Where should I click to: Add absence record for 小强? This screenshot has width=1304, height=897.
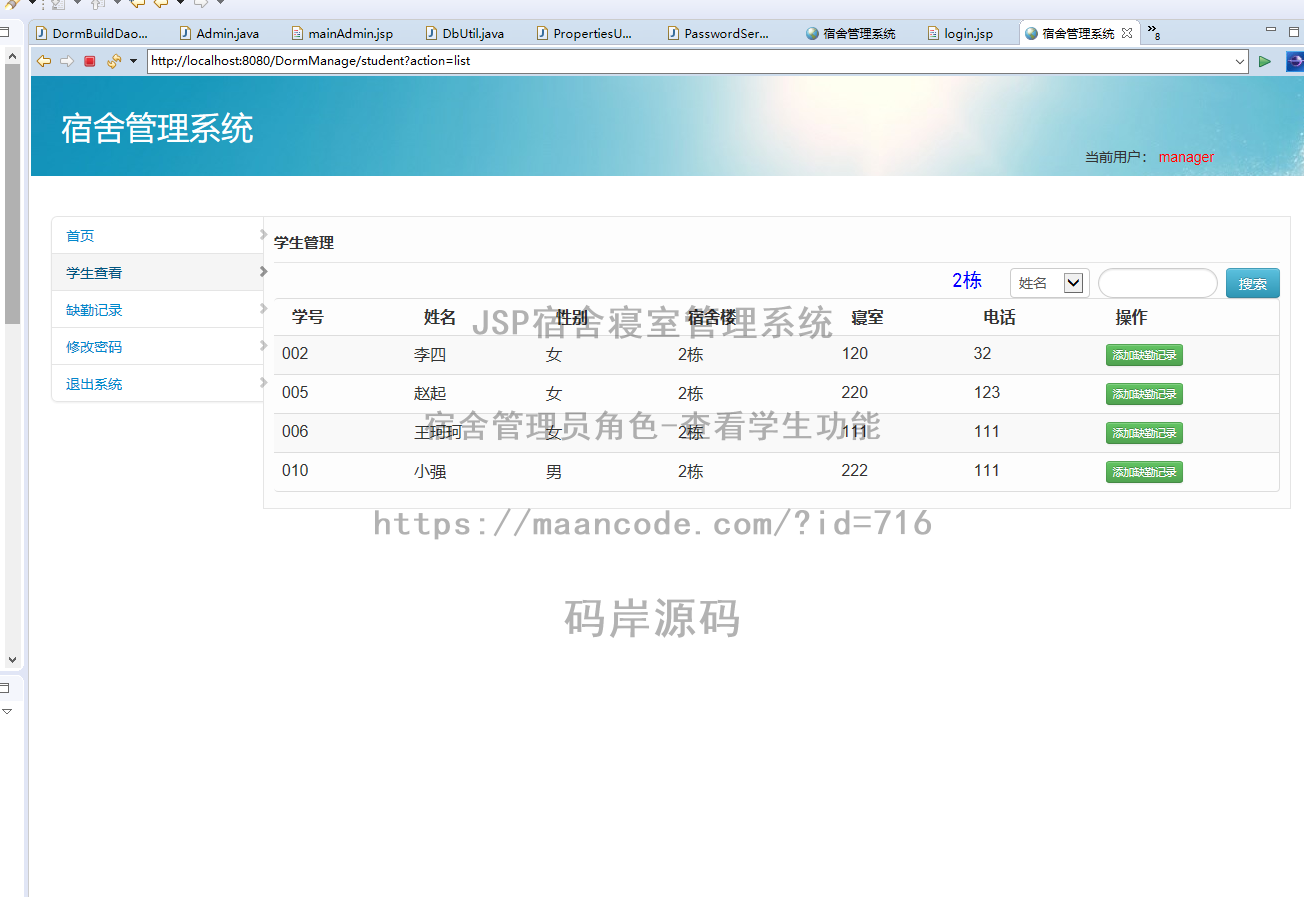pyautogui.click(x=1144, y=472)
